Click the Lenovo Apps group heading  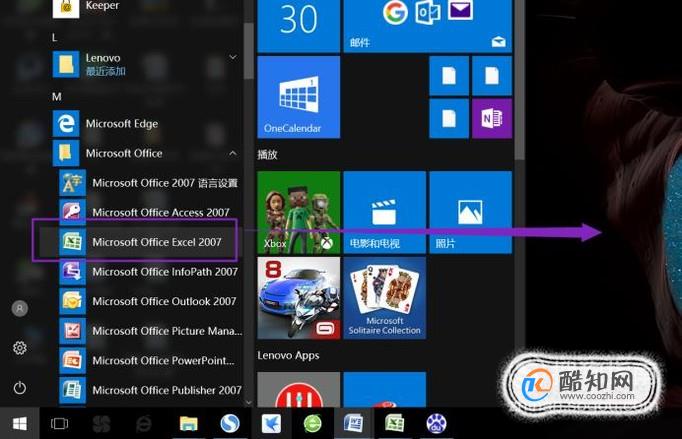click(x=288, y=355)
